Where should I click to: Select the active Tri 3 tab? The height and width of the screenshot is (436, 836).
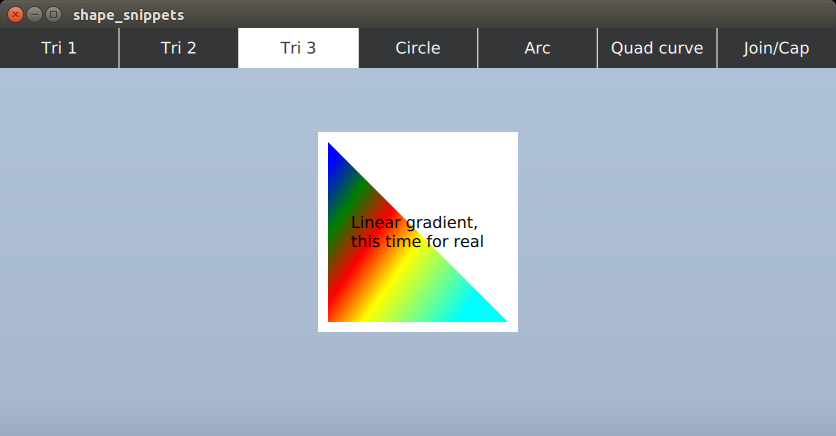pos(298,48)
